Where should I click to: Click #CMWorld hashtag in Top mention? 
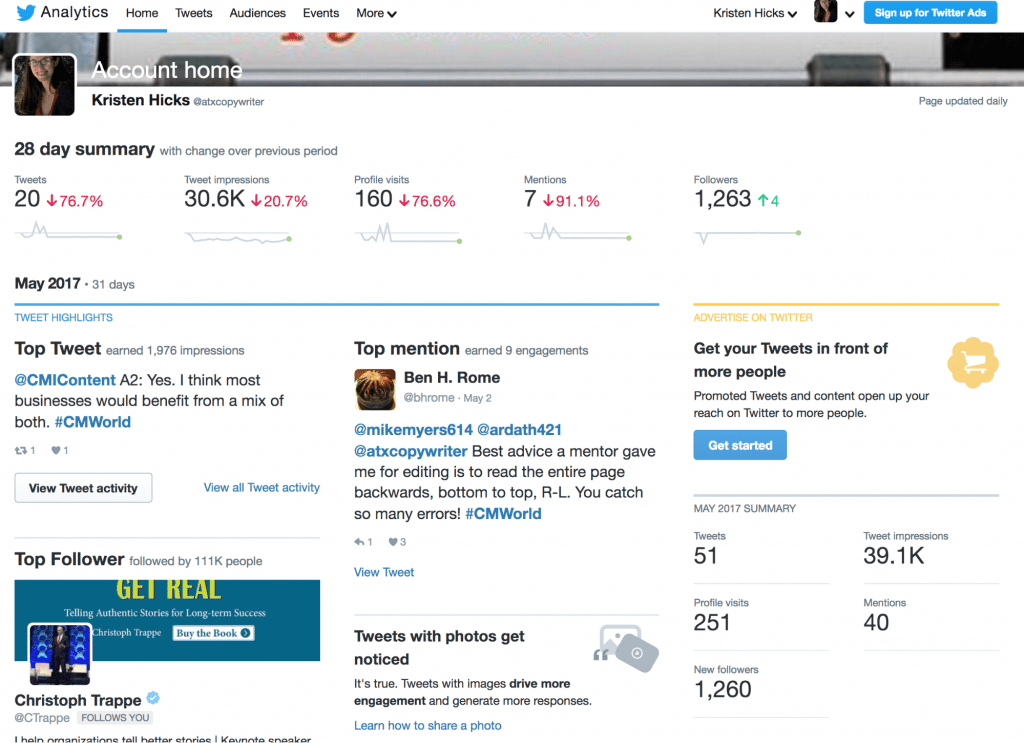coord(504,514)
